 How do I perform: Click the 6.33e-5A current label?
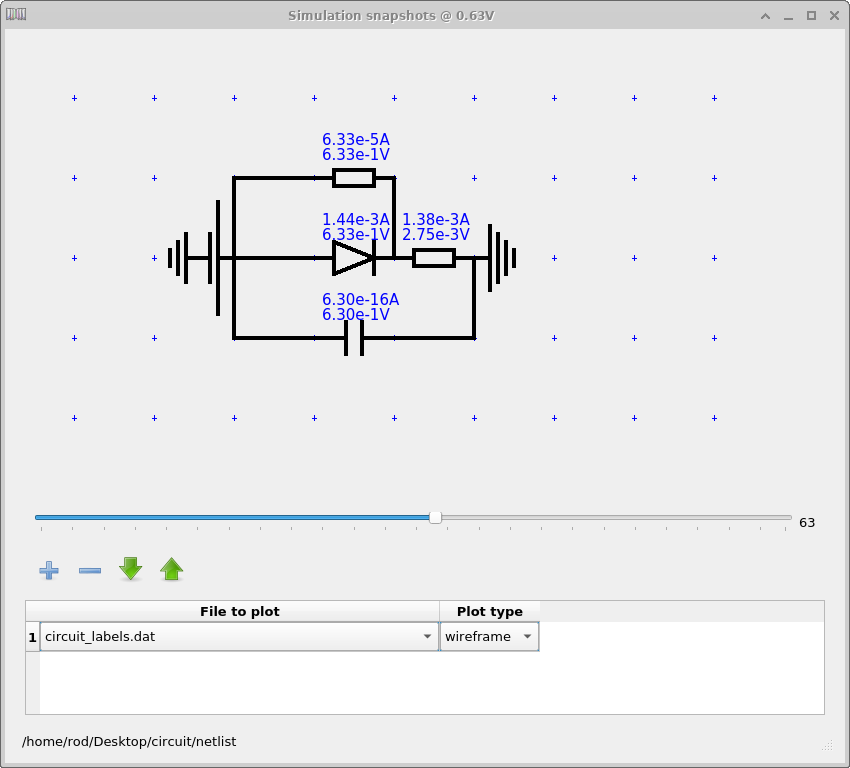(x=356, y=140)
